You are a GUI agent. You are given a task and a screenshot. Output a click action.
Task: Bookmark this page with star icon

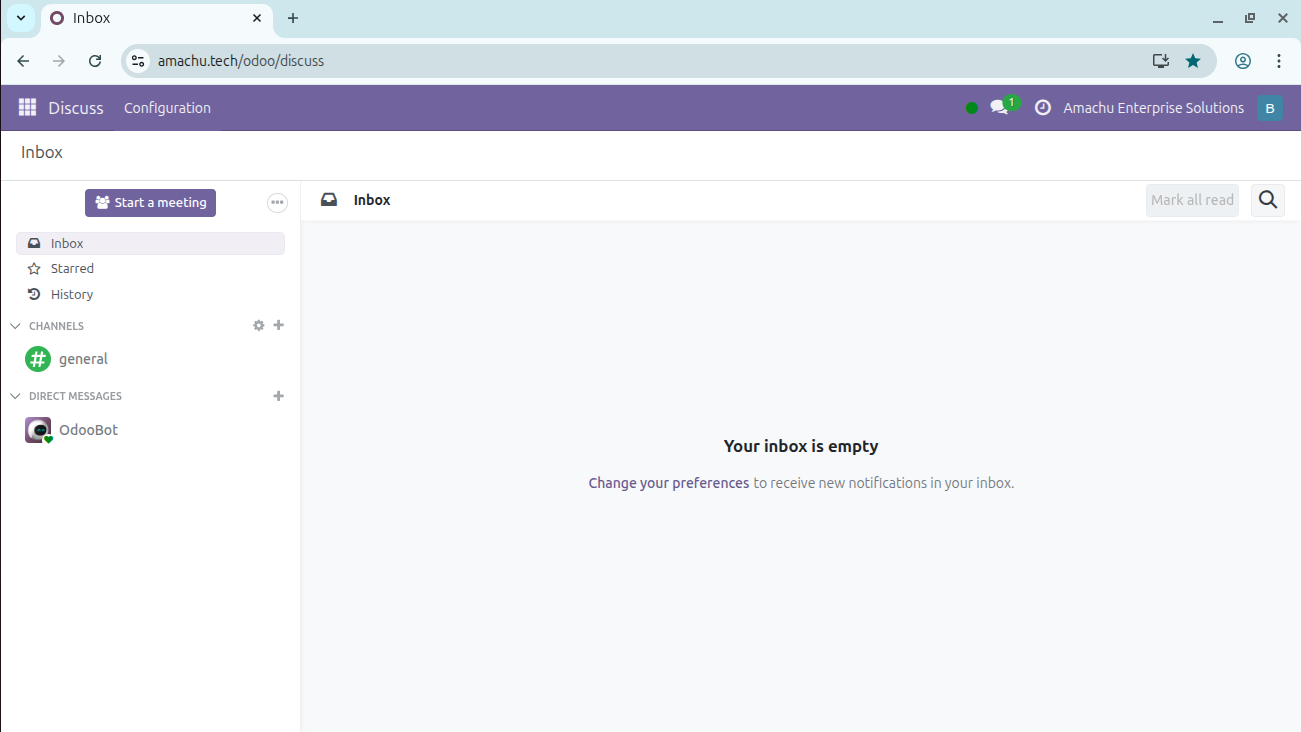(x=1192, y=61)
